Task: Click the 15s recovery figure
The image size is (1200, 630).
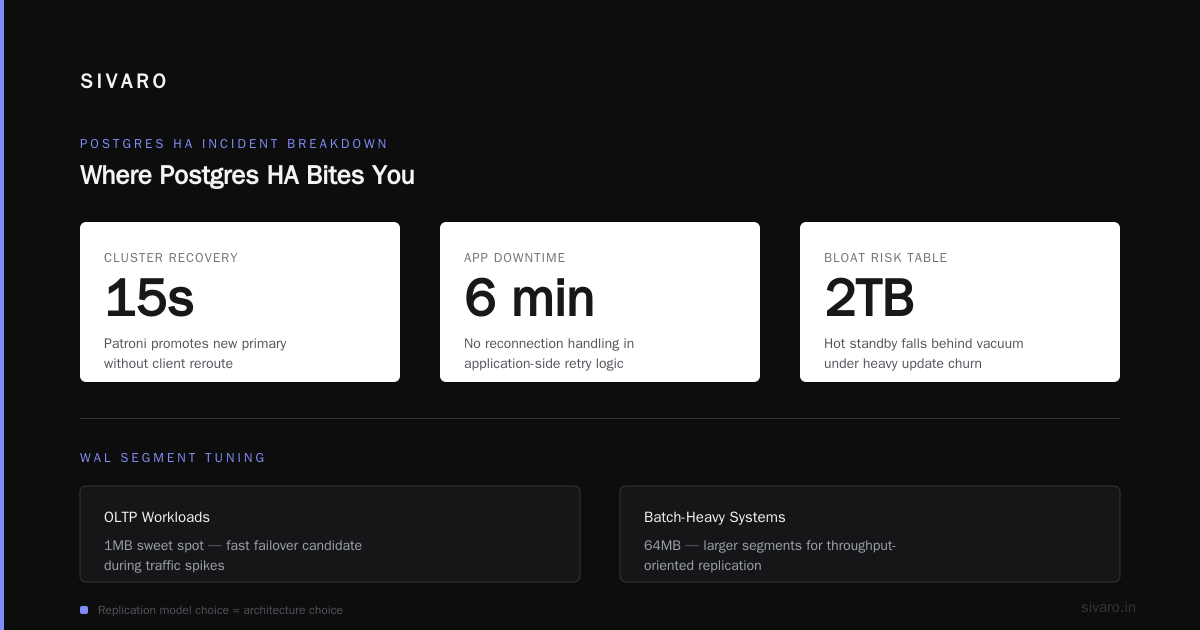Action: [149, 298]
